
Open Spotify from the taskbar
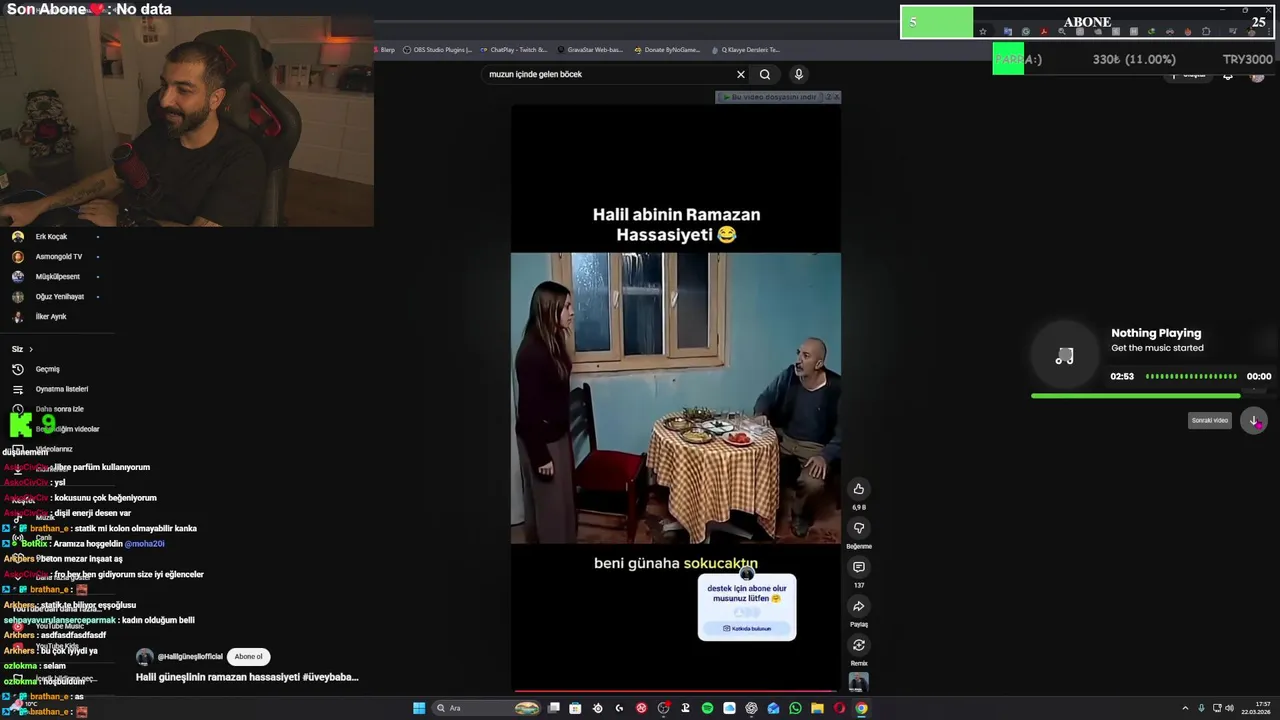click(707, 708)
